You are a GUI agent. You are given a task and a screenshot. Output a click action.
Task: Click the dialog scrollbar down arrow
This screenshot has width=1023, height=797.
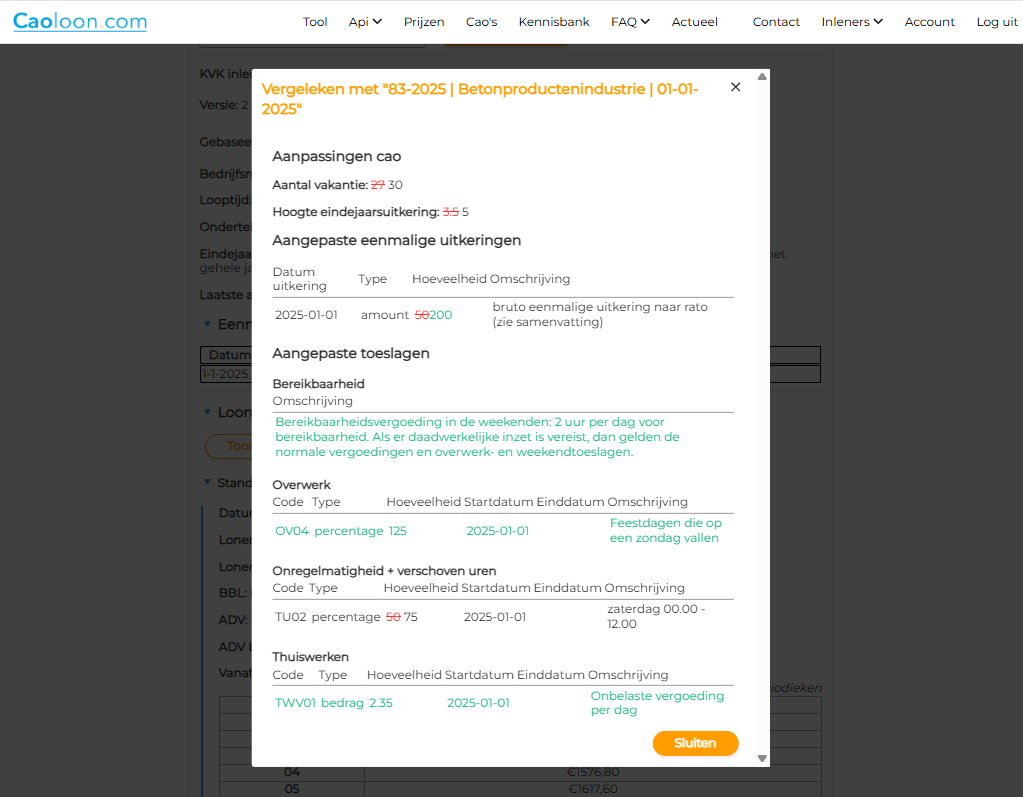coord(762,759)
